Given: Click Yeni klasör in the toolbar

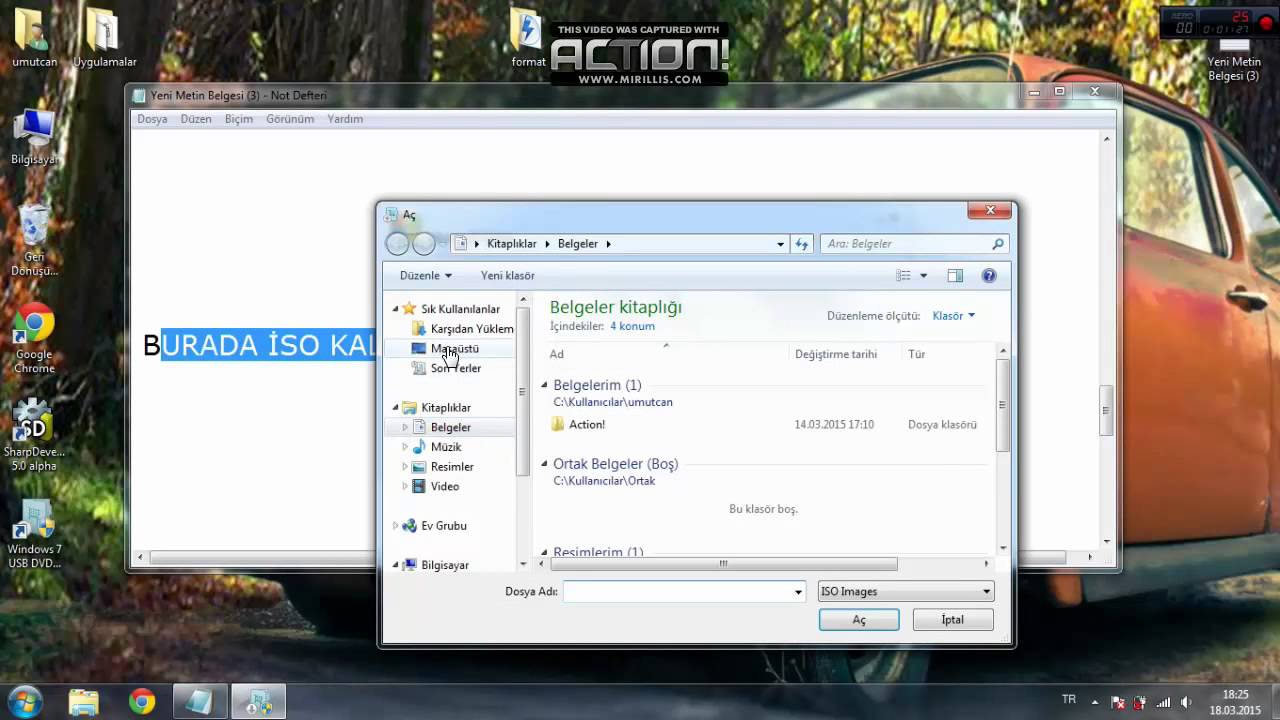Looking at the screenshot, I should (508, 276).
